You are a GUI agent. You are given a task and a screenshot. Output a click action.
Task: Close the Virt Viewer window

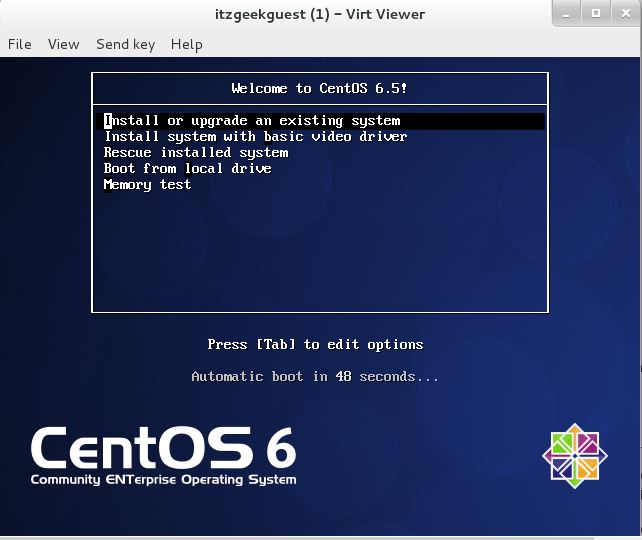point(626,14)
